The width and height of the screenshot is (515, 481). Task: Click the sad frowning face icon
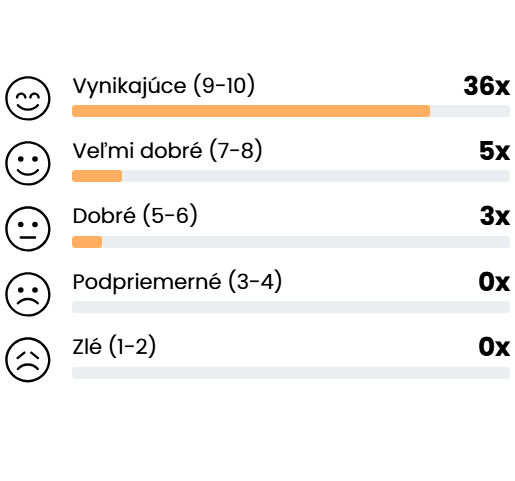click(28, 294)
